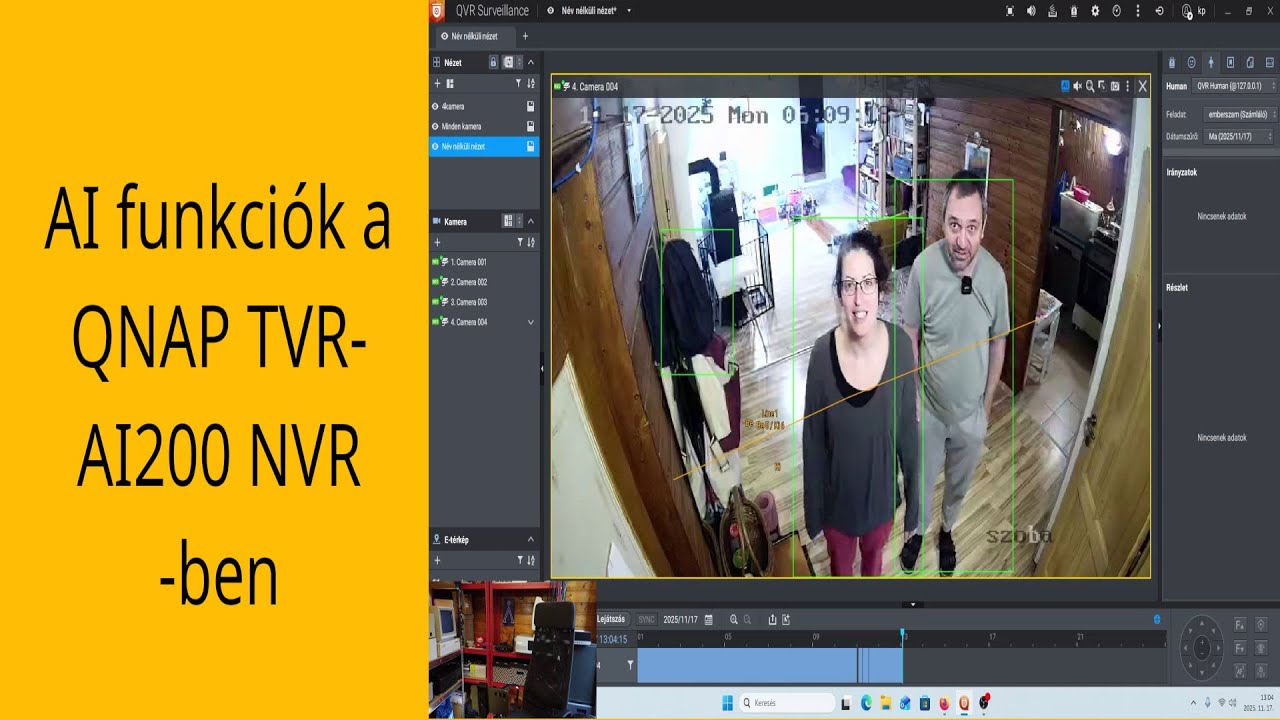Image resolution: width=1280 pixels, height=720 pixels.
Task: Collapse the Nézet panel
Action: point(531,62)
